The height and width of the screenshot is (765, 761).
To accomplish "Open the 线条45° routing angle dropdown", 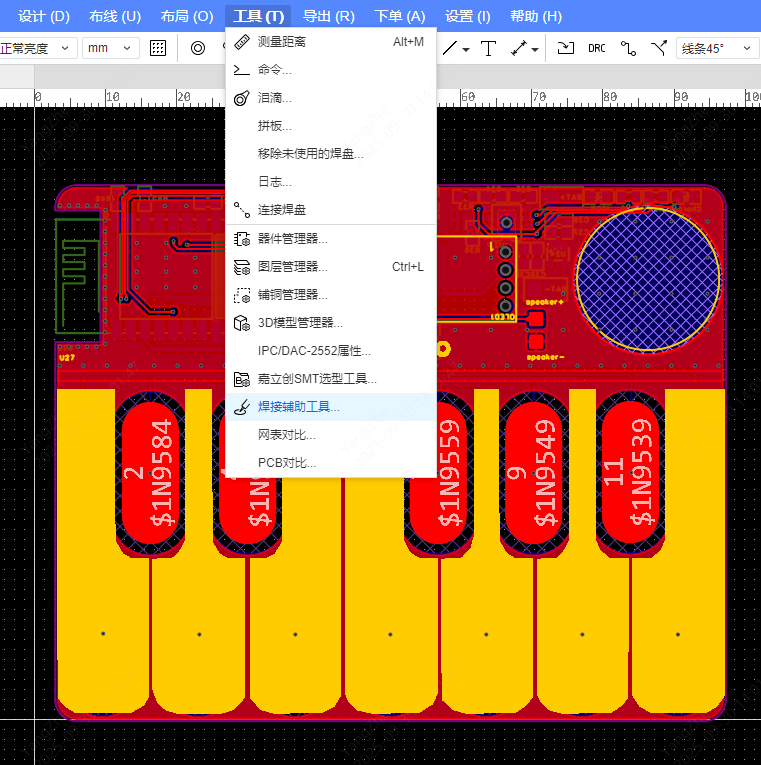I will (716, 48).
